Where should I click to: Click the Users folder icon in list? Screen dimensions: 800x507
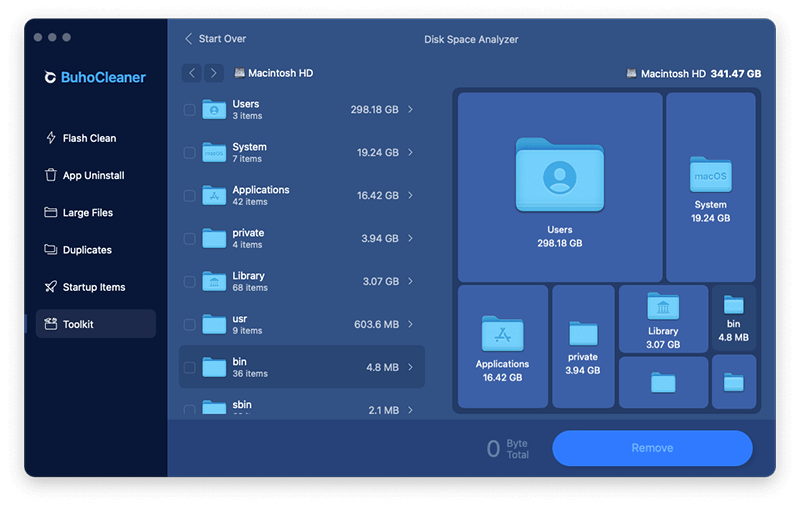click(x=214, y=109)
